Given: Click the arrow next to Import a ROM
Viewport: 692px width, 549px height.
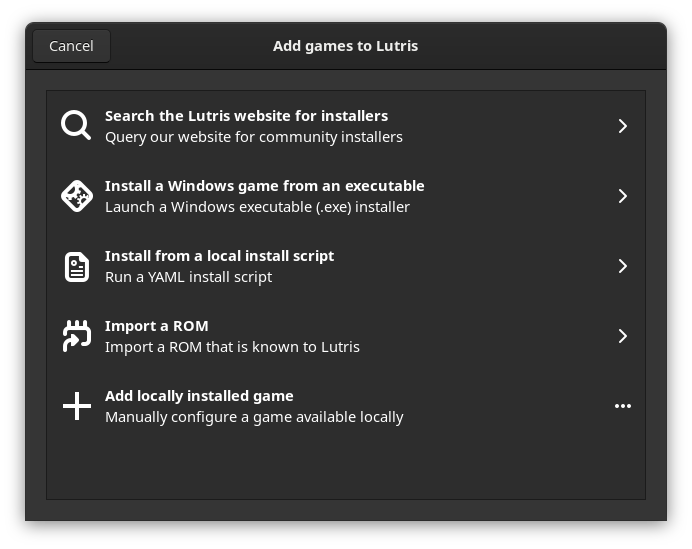Looking at the screenshot, I should coord(622,336).
